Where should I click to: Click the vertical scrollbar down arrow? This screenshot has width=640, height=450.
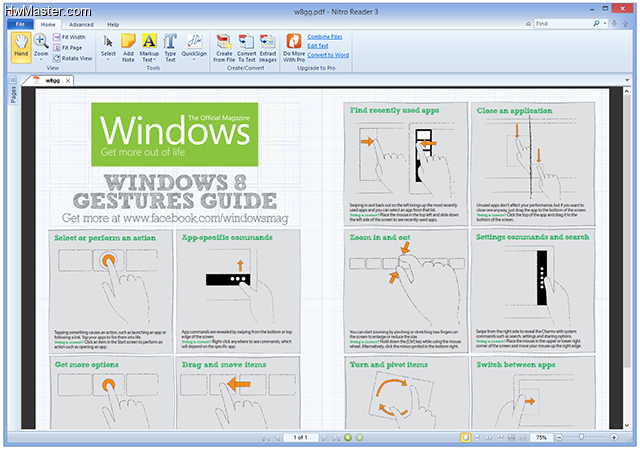[627, 425]
